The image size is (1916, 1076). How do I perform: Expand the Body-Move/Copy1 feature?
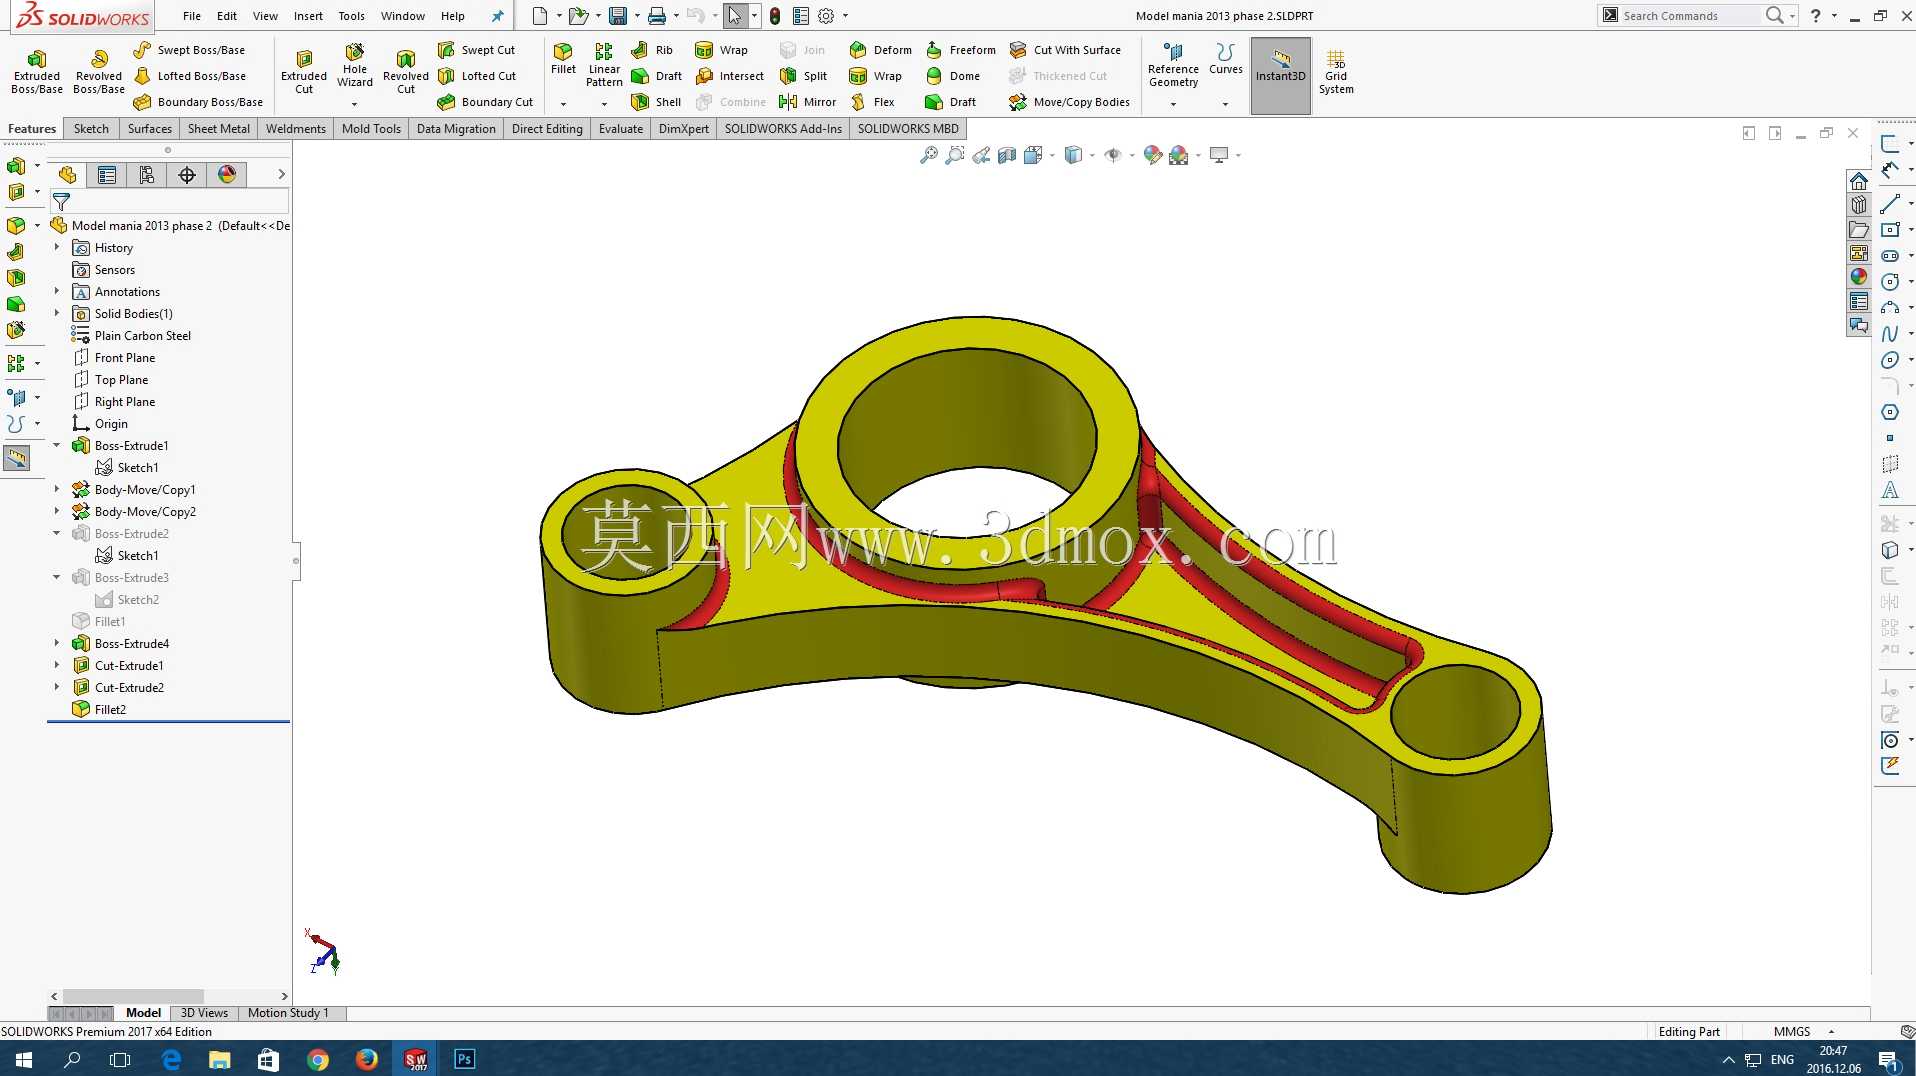57,489
